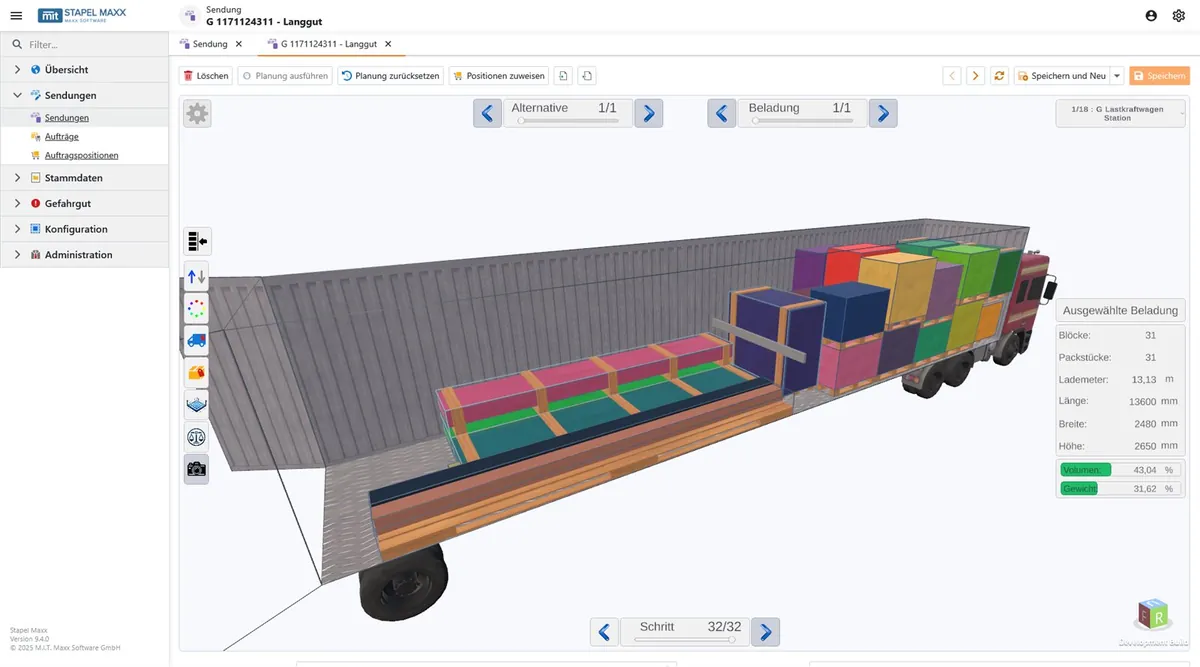Go to the next Beladung

click(x=882, y=113)
